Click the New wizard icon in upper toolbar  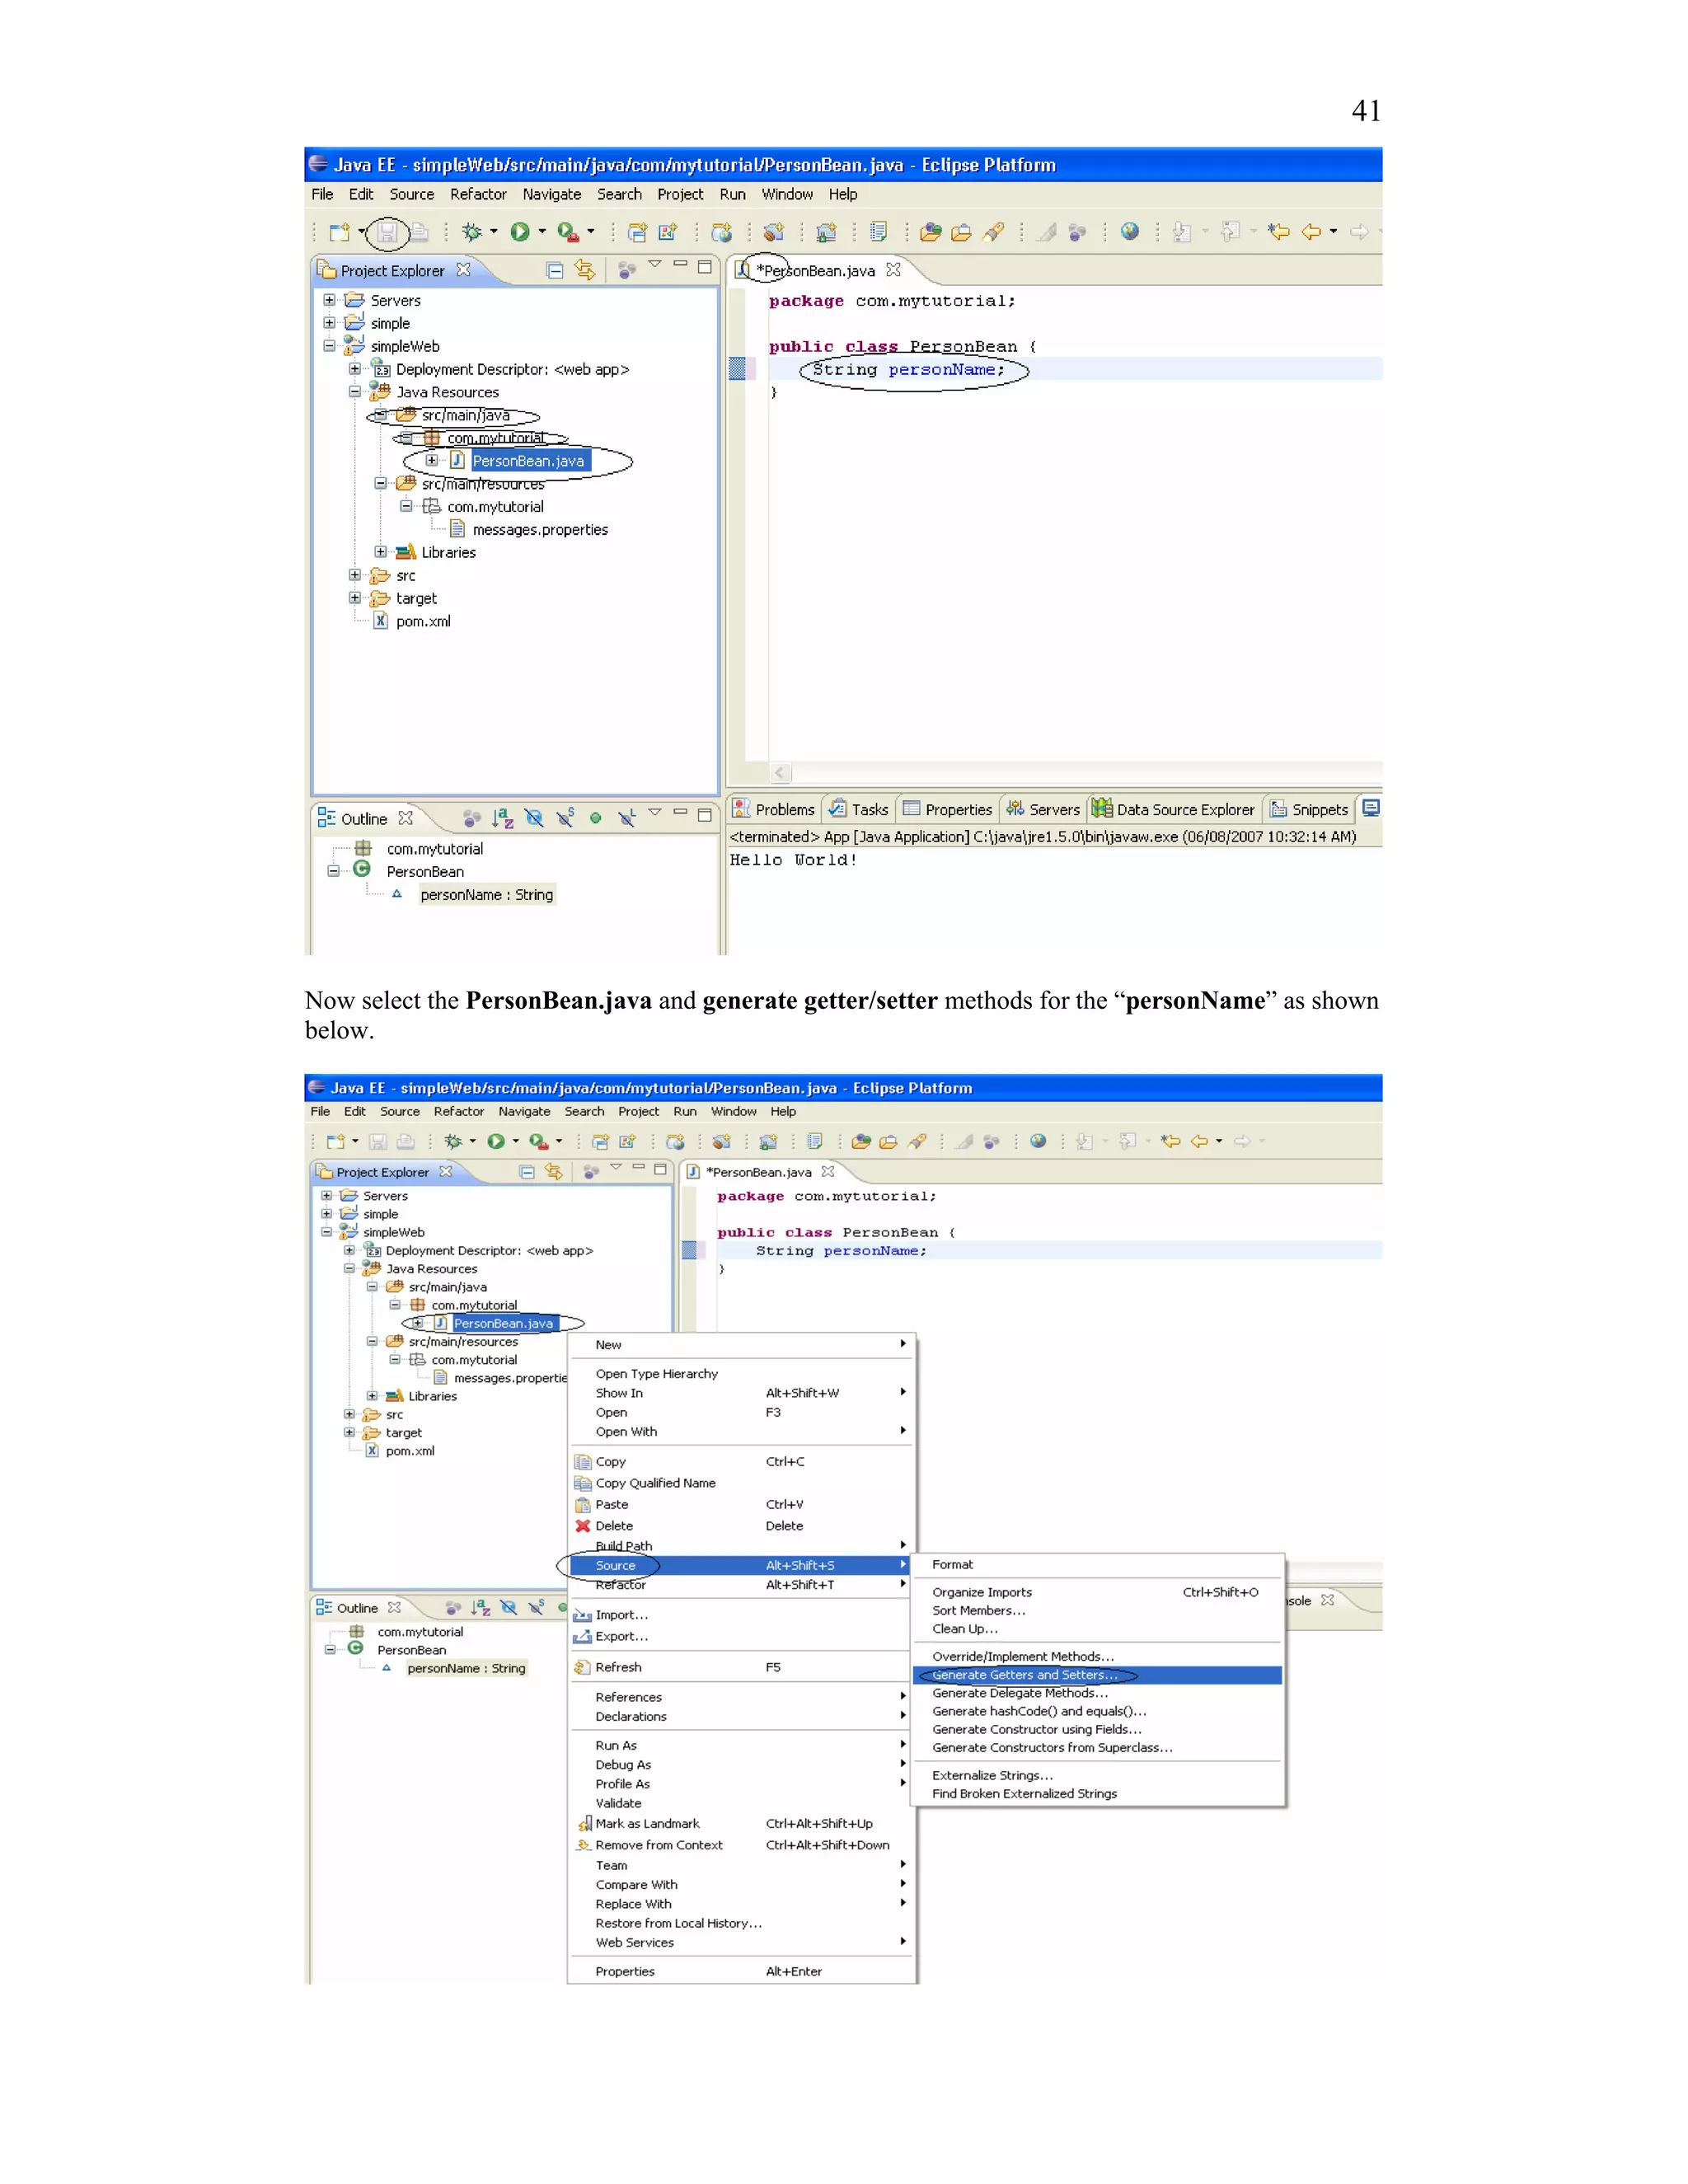coord(340,232)
